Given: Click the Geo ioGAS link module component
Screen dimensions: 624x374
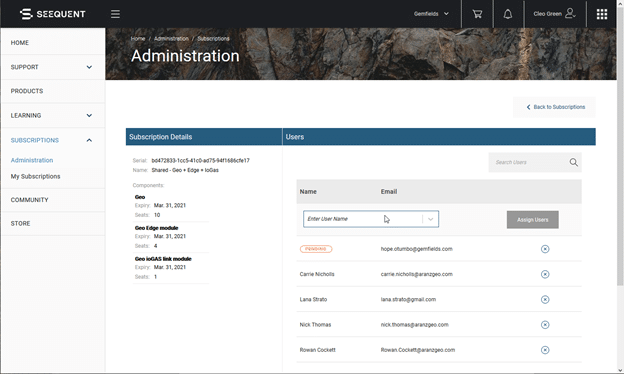Looking at the screenshot, I should coord(163,259).
